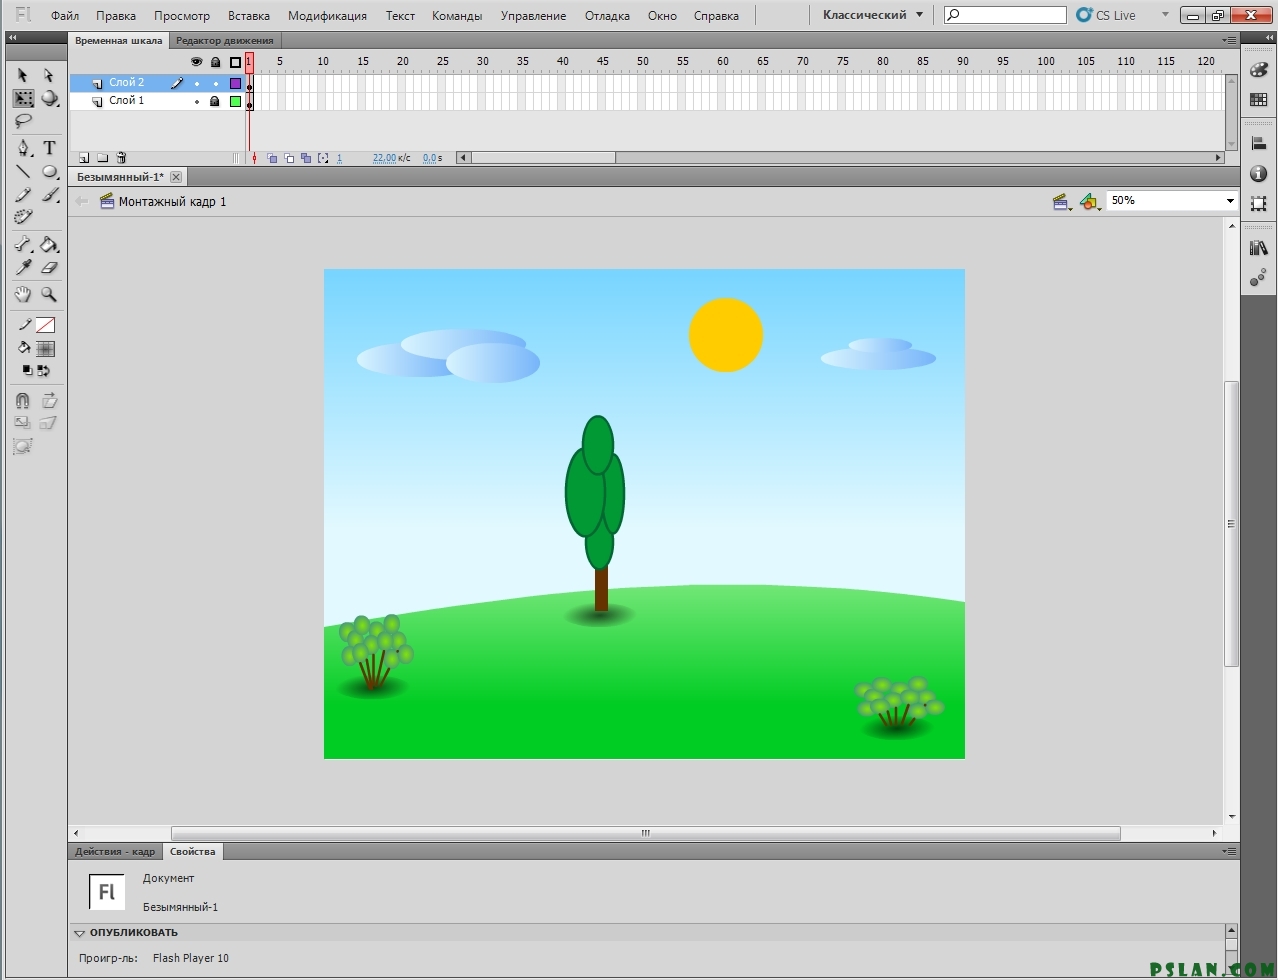This screenshot has height=980, width=1280.
Task: Open the Edit Symbols dropdown icon
Action: pos(1090,202)
